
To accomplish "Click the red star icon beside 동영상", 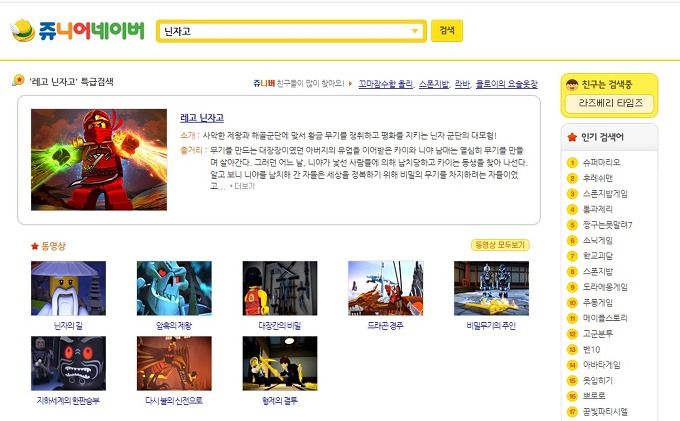I will [x=35, y=246].
